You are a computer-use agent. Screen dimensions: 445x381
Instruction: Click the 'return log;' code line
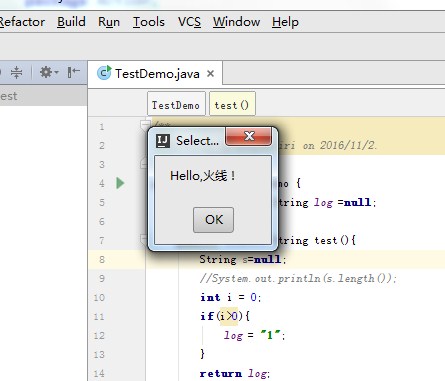[x=235, y=373]
